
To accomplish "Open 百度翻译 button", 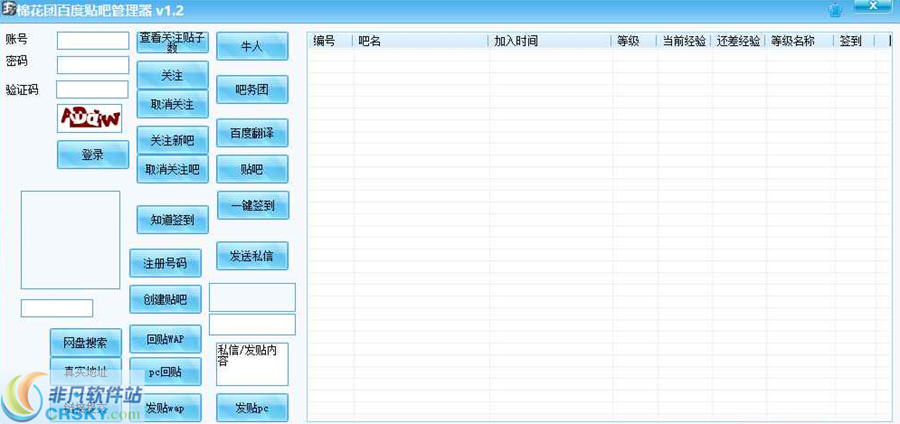I will click(253, 133).
